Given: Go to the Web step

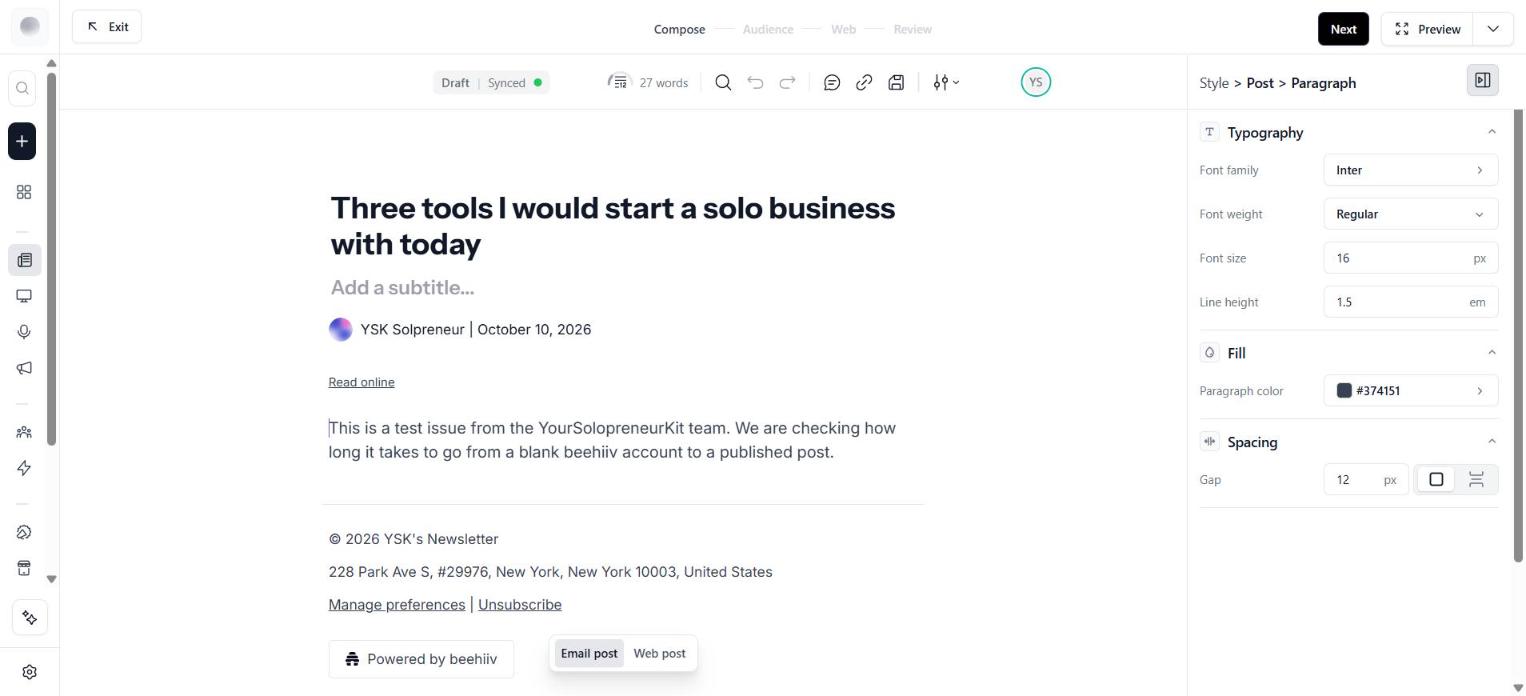Looking at the screenshot, I should 843,29.
